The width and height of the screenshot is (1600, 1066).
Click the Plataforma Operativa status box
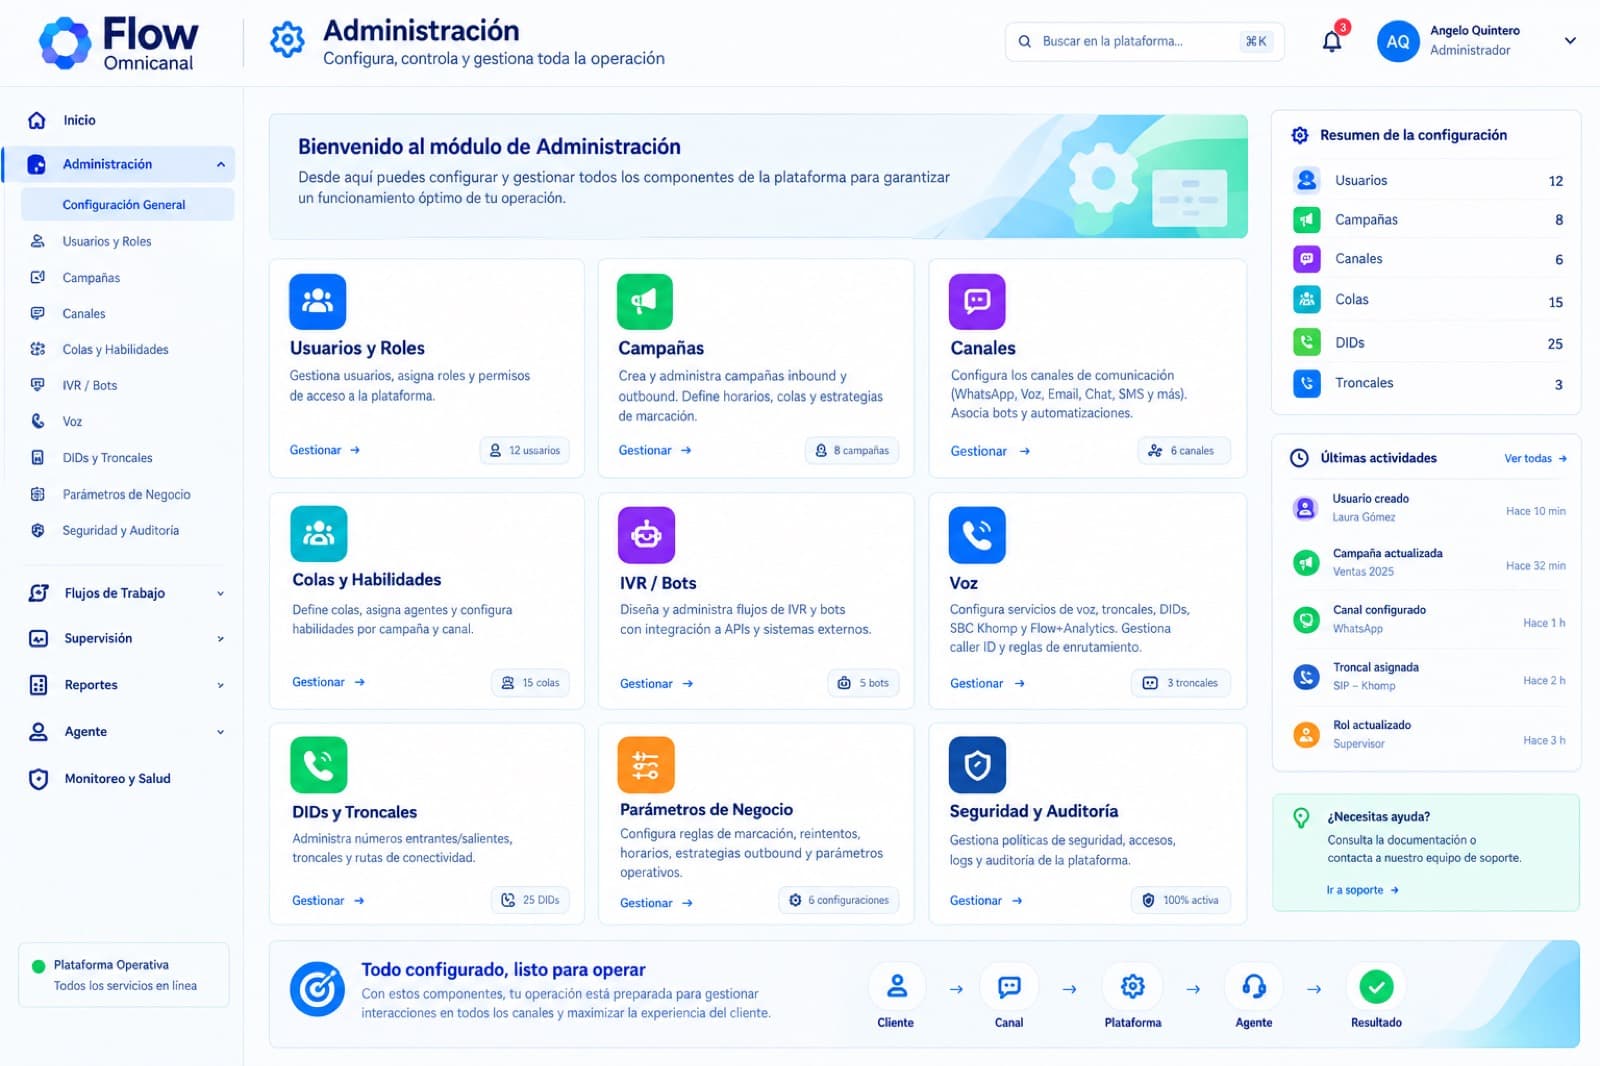point(124,975)
